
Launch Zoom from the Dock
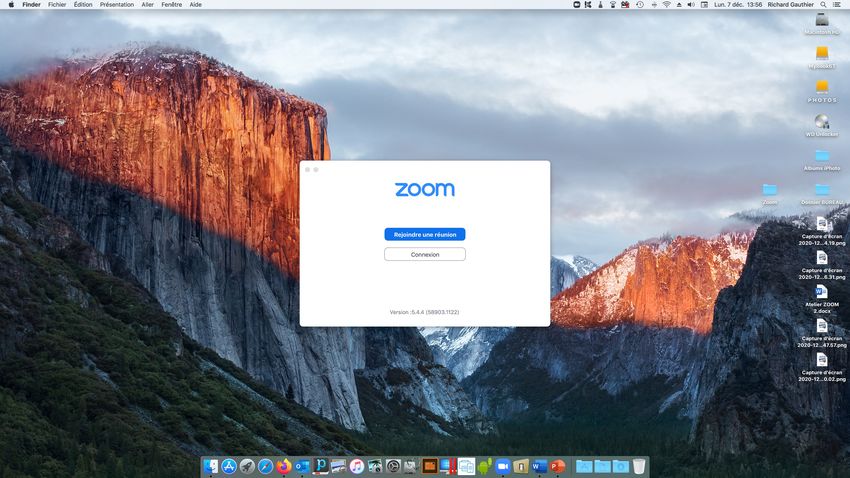click(503, 467)
